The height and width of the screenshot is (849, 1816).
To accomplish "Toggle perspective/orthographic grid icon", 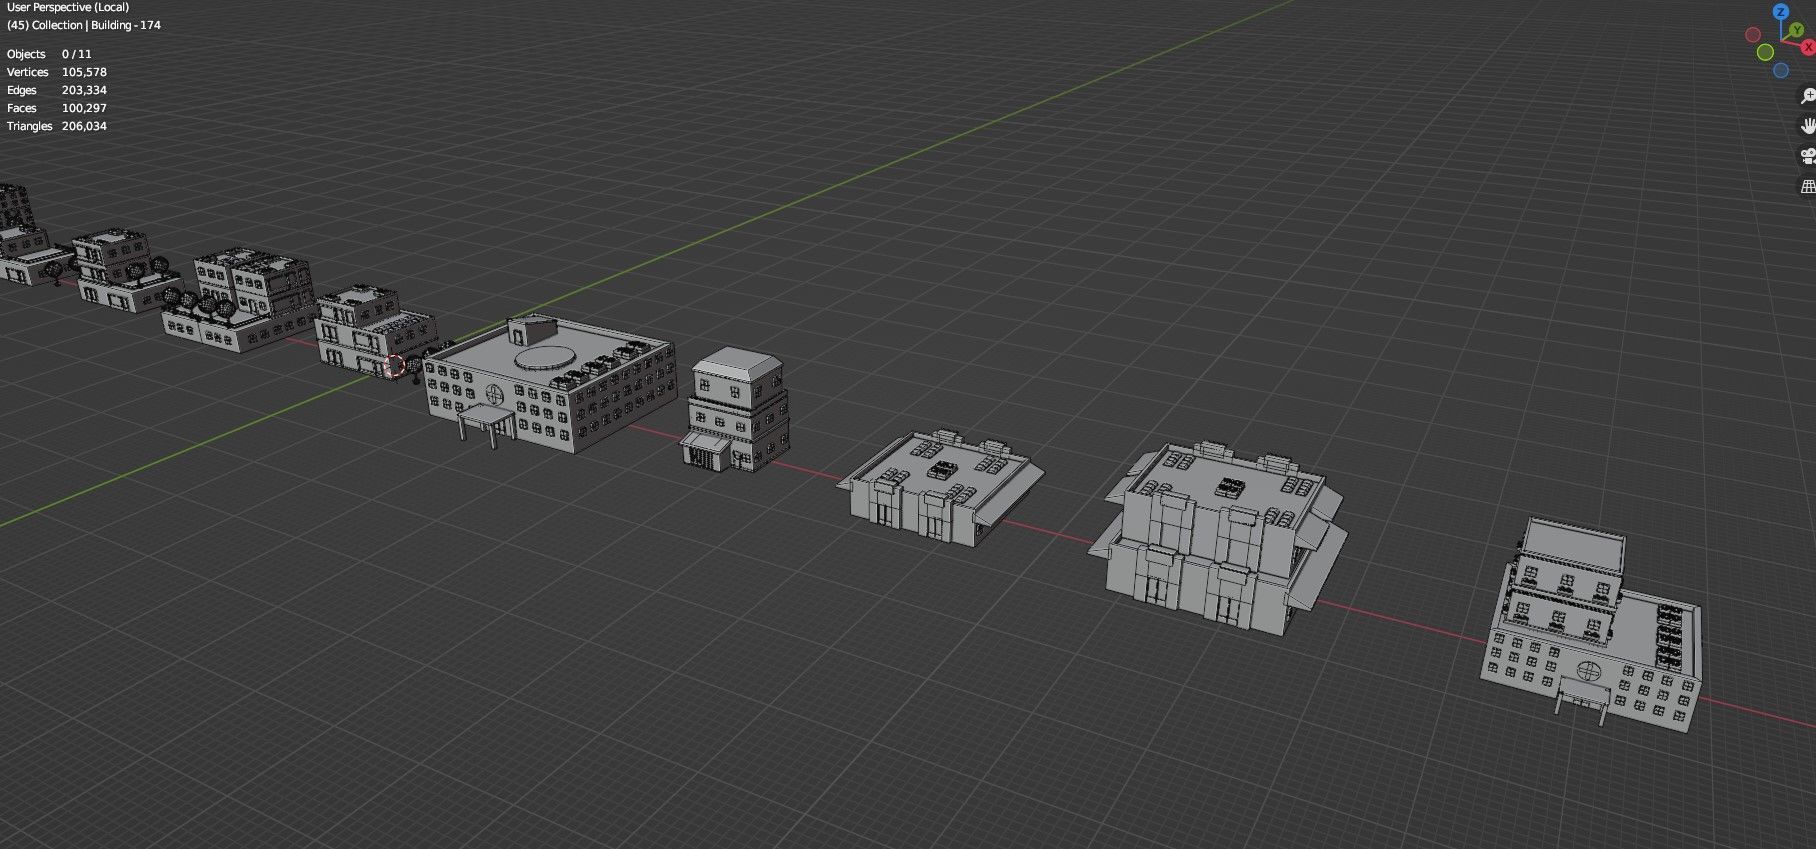I will (1808, 186).
